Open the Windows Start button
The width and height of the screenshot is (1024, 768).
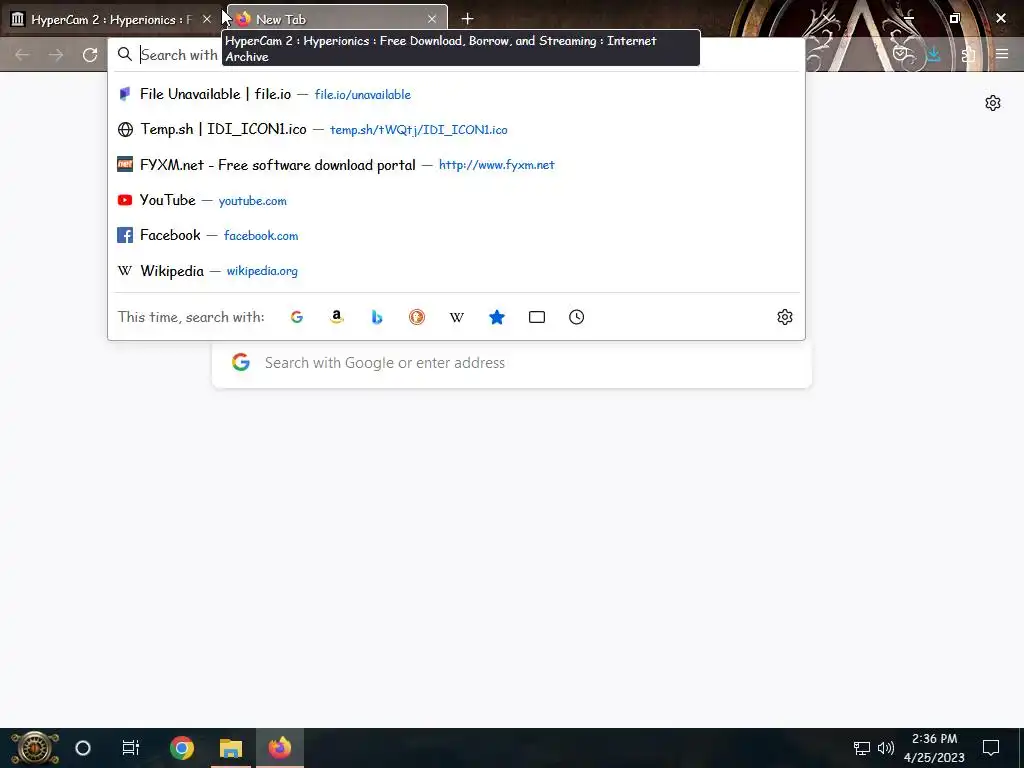point(34,748)
